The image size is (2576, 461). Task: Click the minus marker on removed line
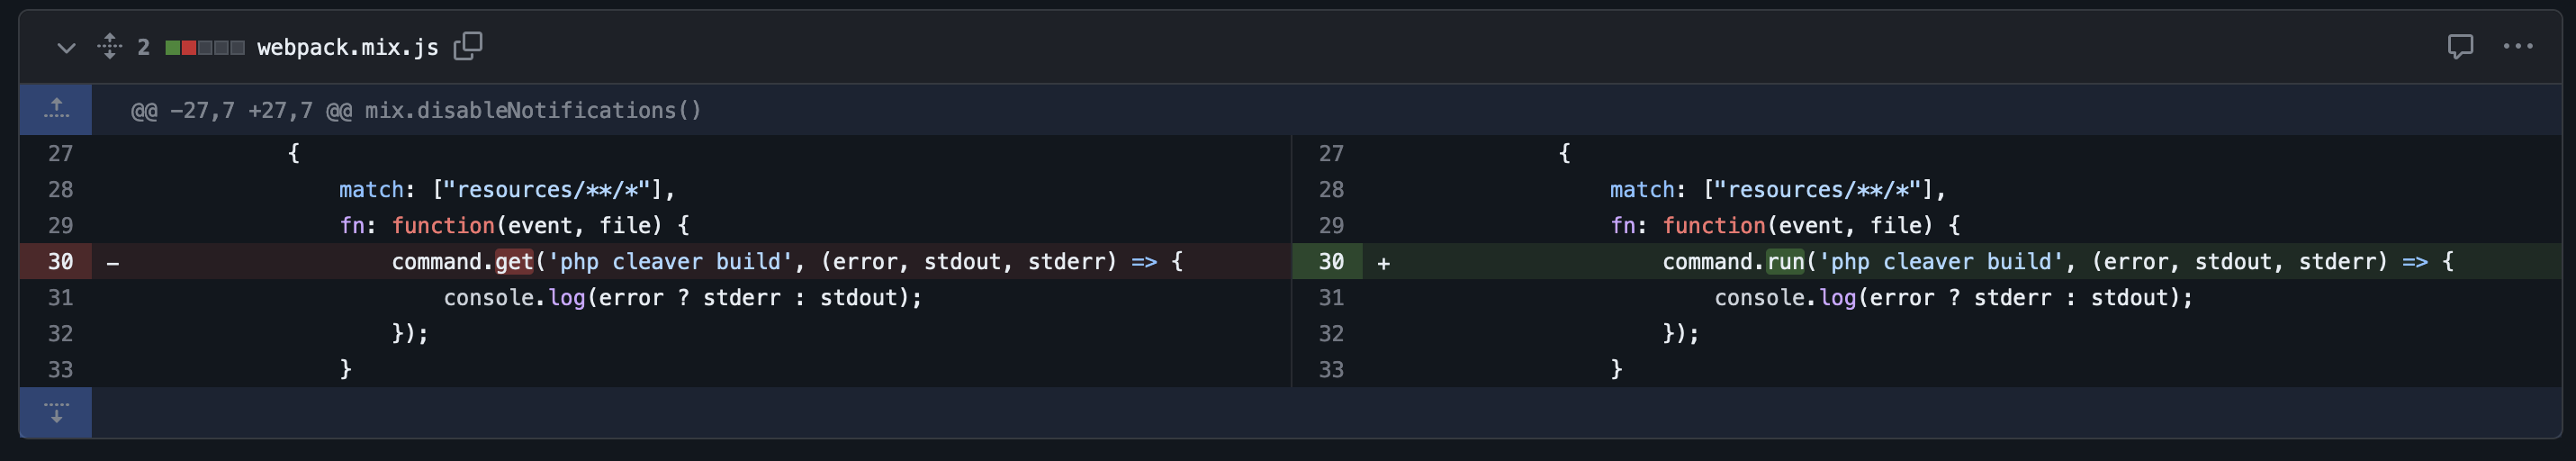point(113,263)
